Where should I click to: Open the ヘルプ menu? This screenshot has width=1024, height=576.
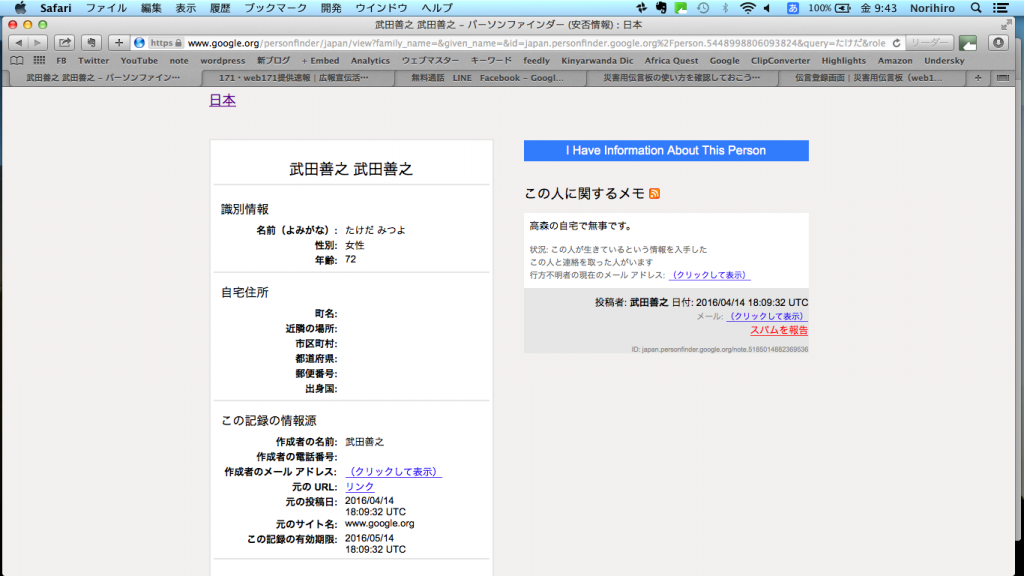(437, 8)
